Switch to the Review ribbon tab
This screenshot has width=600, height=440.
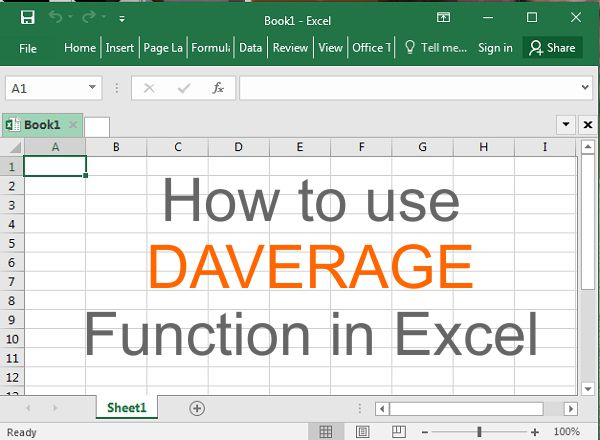290,48
